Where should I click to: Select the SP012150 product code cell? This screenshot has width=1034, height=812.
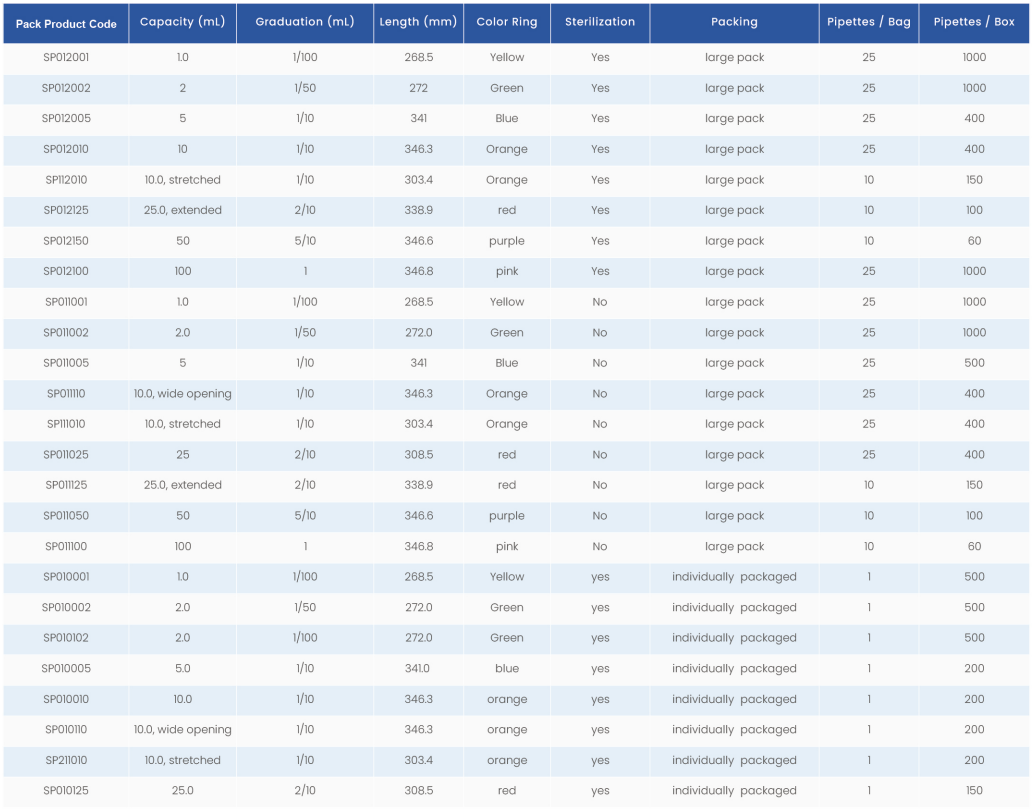pyautogui.click(x=66, y=241)
